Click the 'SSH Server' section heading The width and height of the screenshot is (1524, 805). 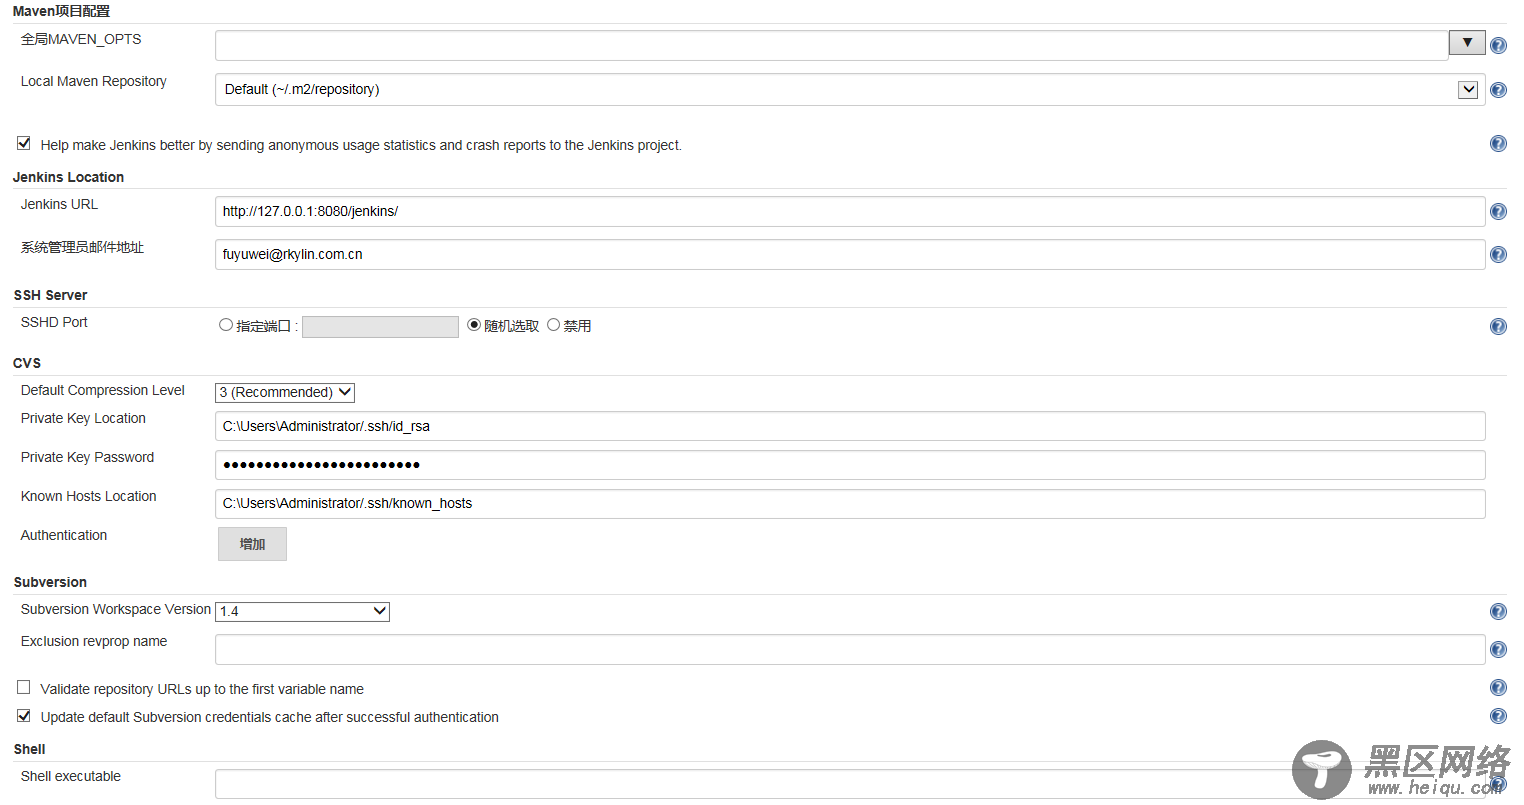click(50, 295)
